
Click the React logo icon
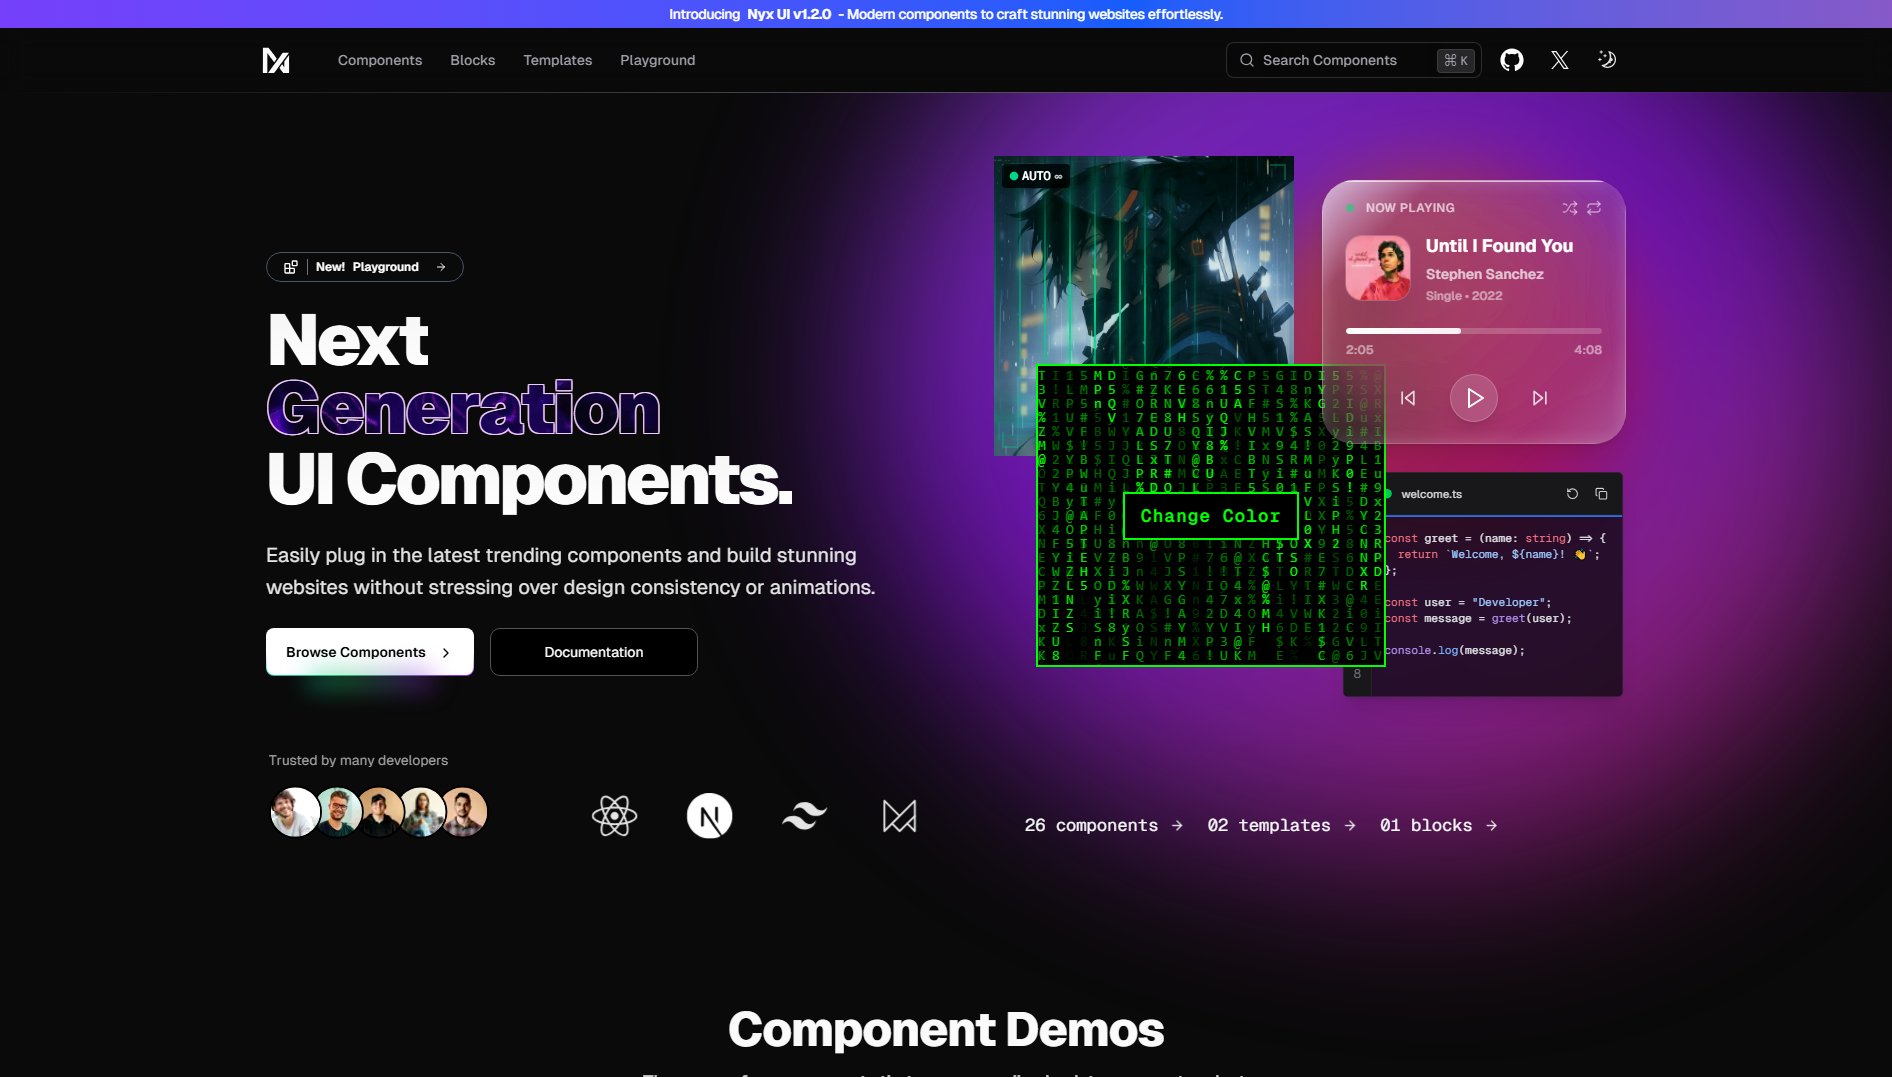point(614,816)
